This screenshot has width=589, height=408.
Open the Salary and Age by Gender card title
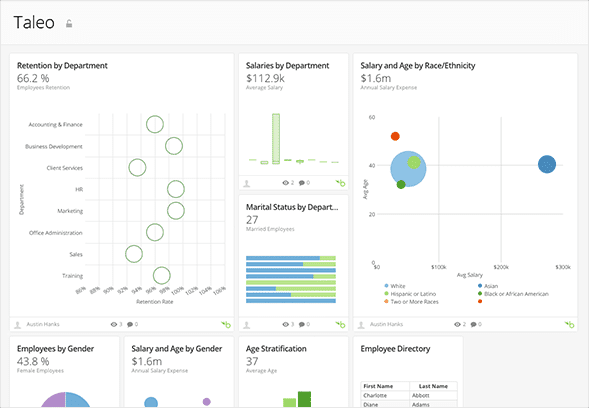click(x=177, y=349)
